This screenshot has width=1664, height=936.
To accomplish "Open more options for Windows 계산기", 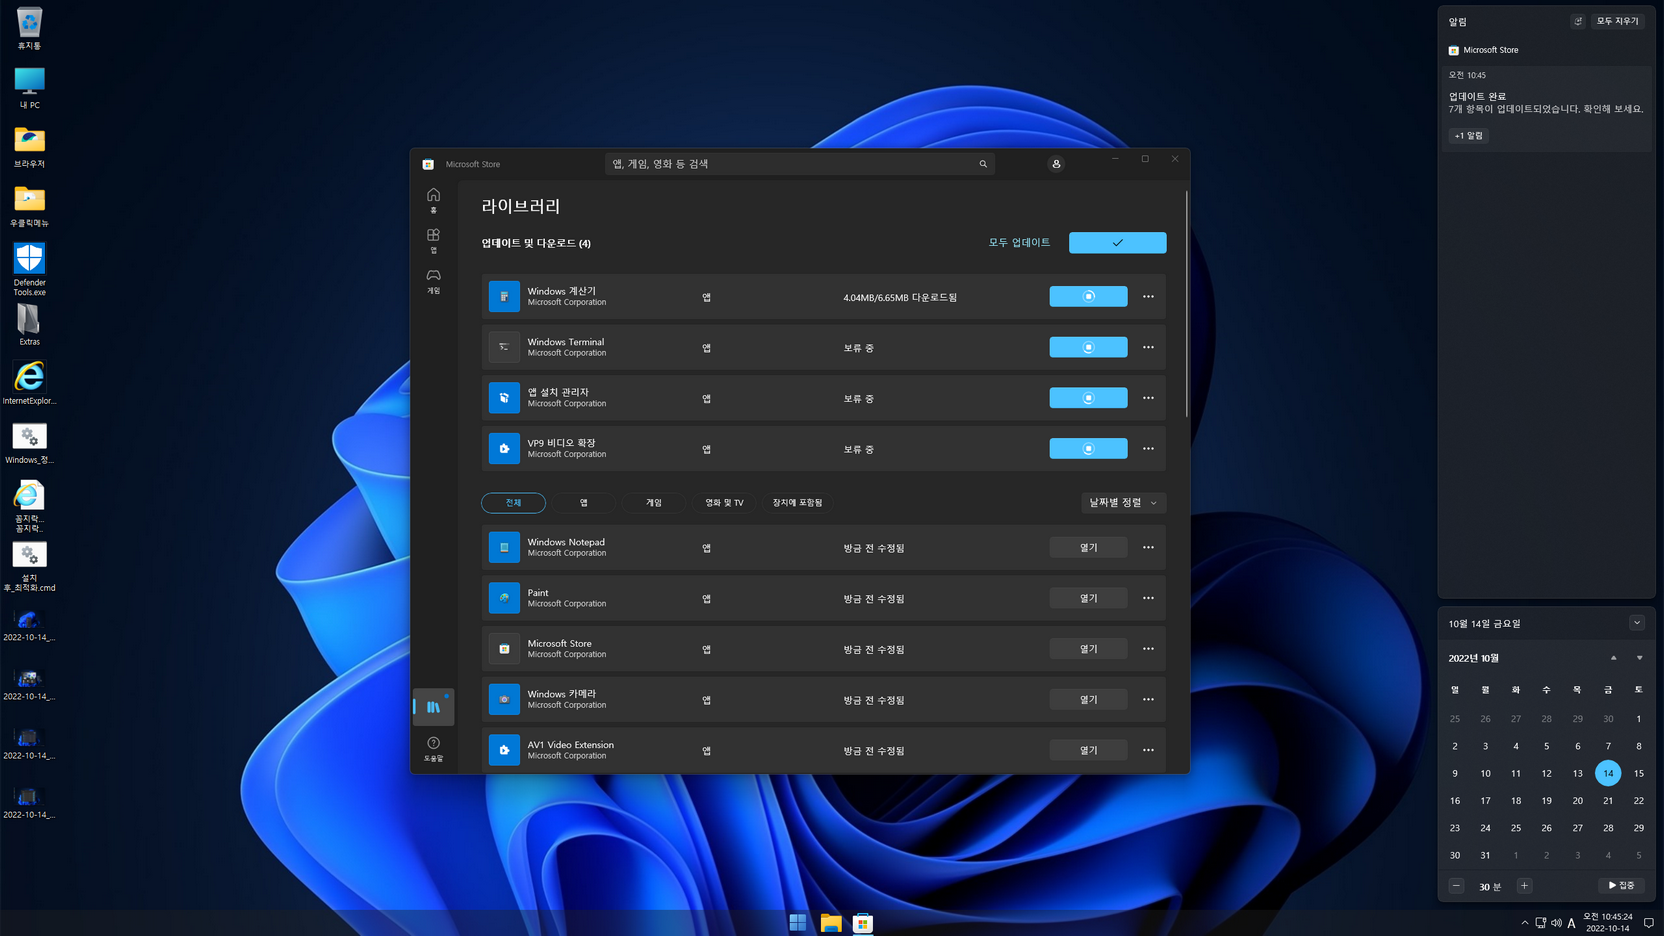I will click(1148, 296).
